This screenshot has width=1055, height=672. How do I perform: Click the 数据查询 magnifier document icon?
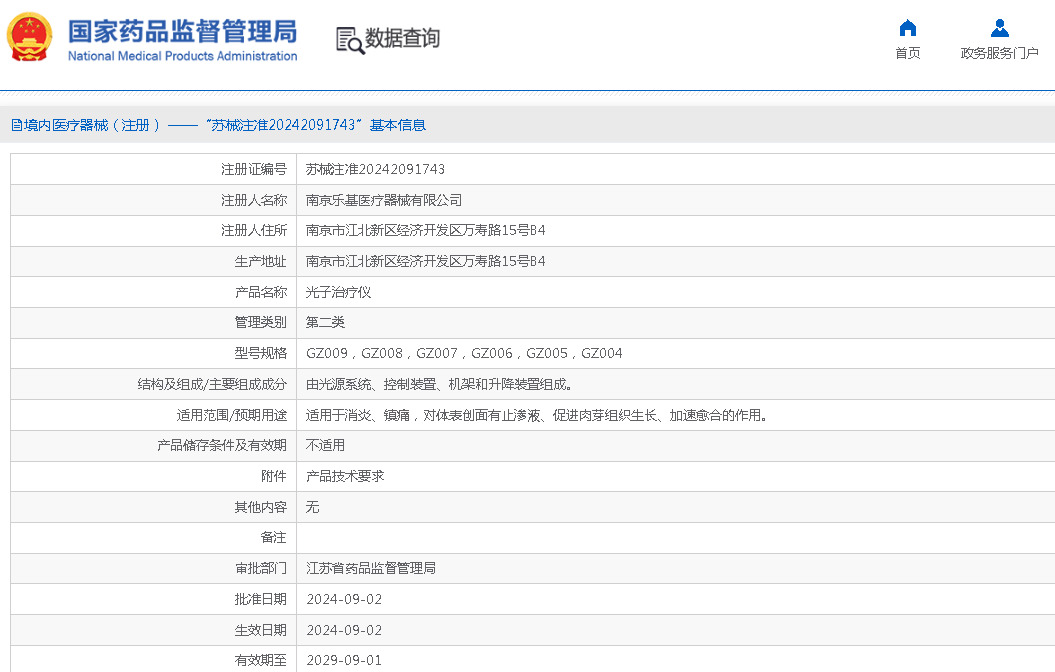(x=349, y=39)
